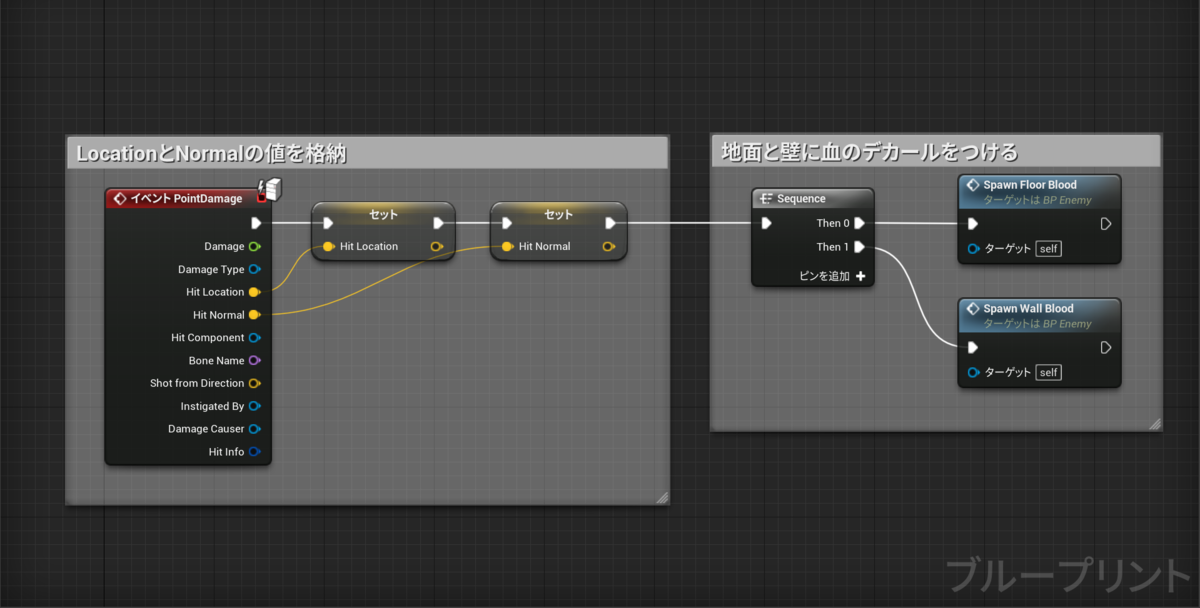The image size is (1200, 608).
Task: Click the ピンを追加 plus button on Sequence
Action: [860, 276]
